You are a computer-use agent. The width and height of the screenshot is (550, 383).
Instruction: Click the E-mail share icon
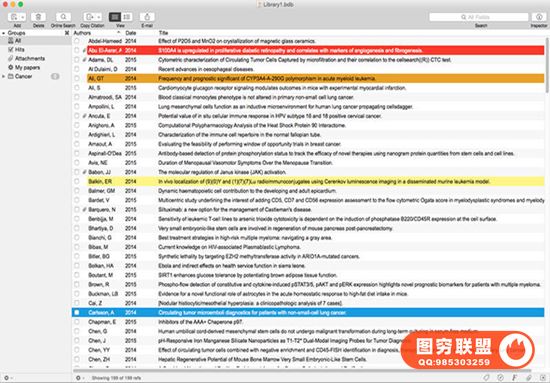click(147, 17)
